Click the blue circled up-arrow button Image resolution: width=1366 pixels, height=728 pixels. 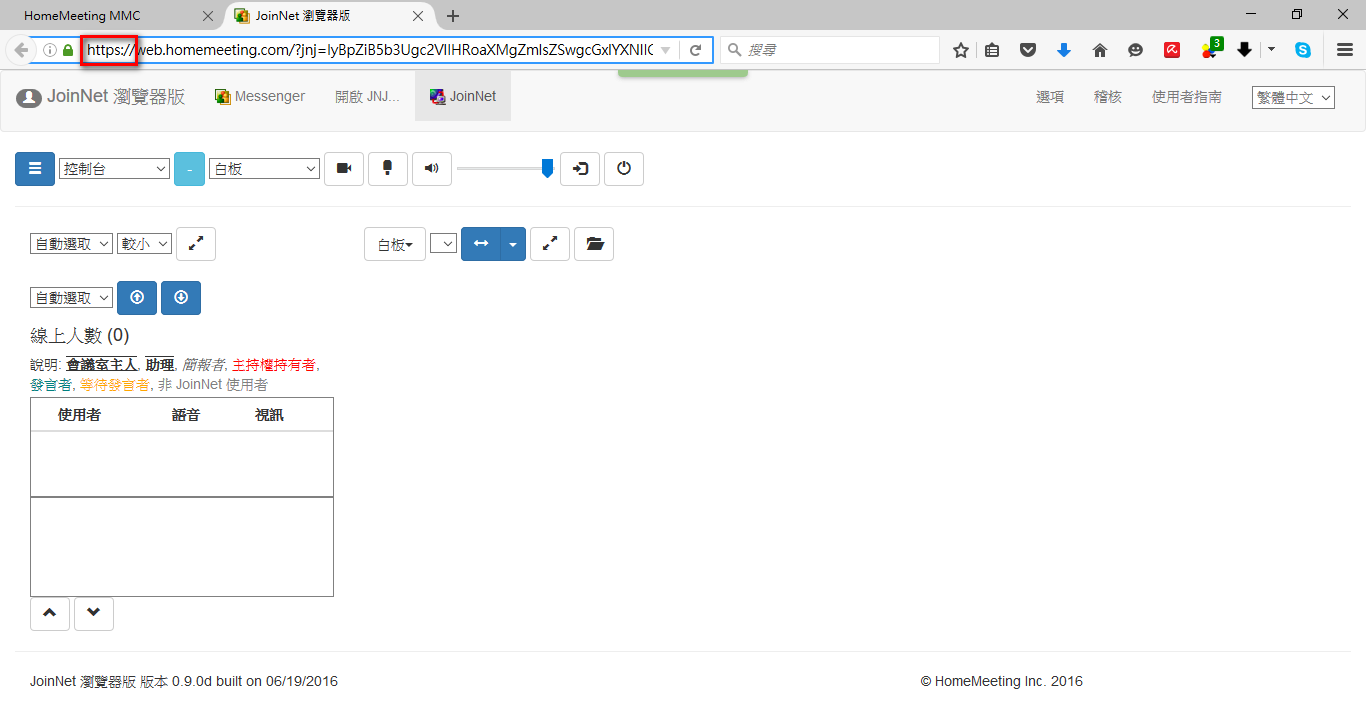(x=137, y=298)
